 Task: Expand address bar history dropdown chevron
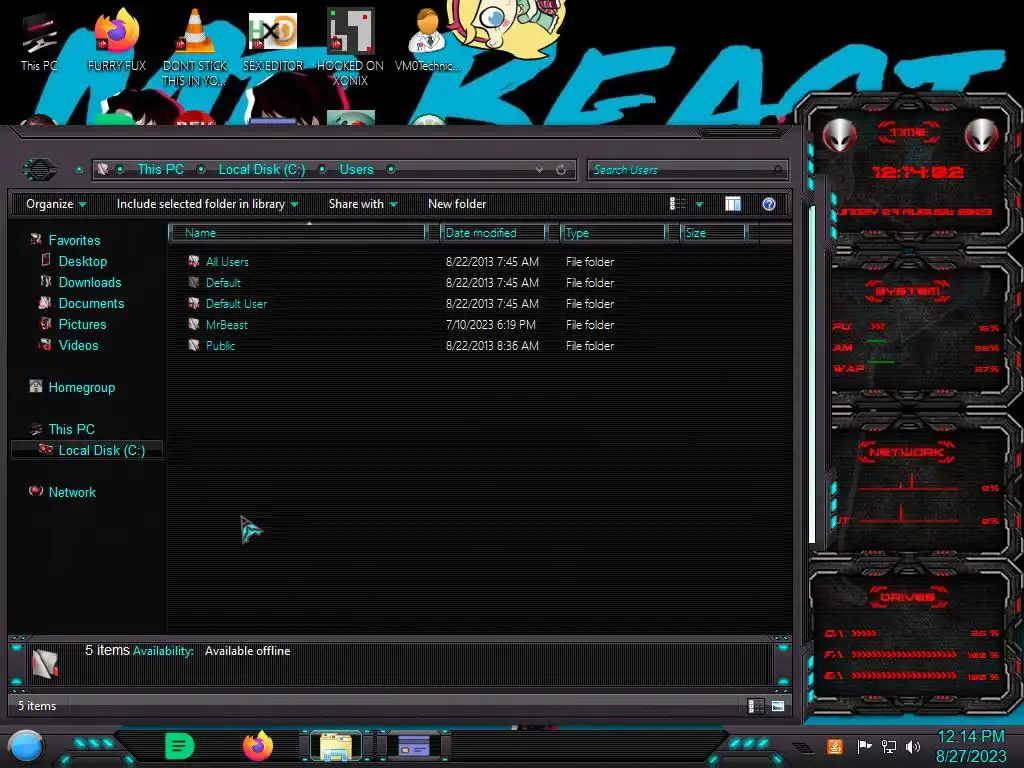click(539, 170)
